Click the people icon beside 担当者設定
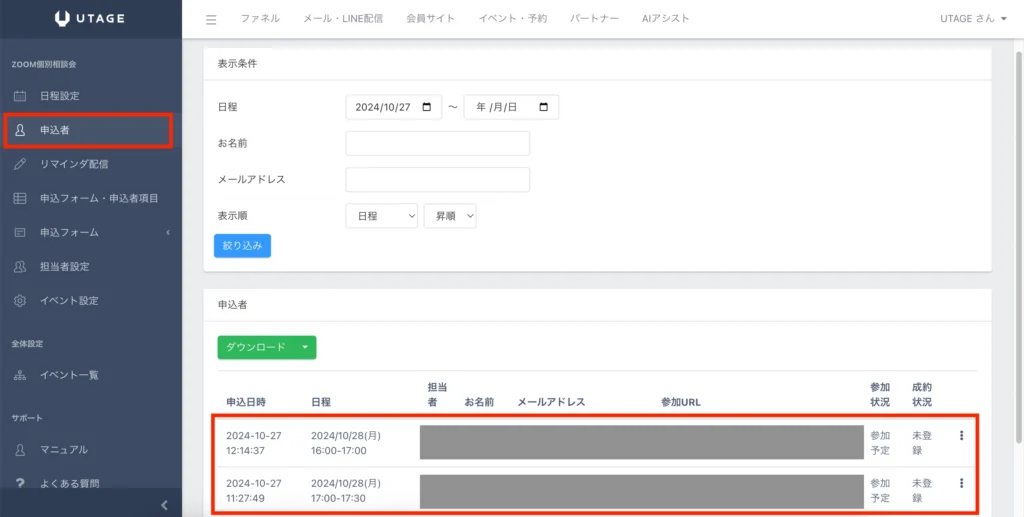1024x517 pixels. (x=20, y=266)
